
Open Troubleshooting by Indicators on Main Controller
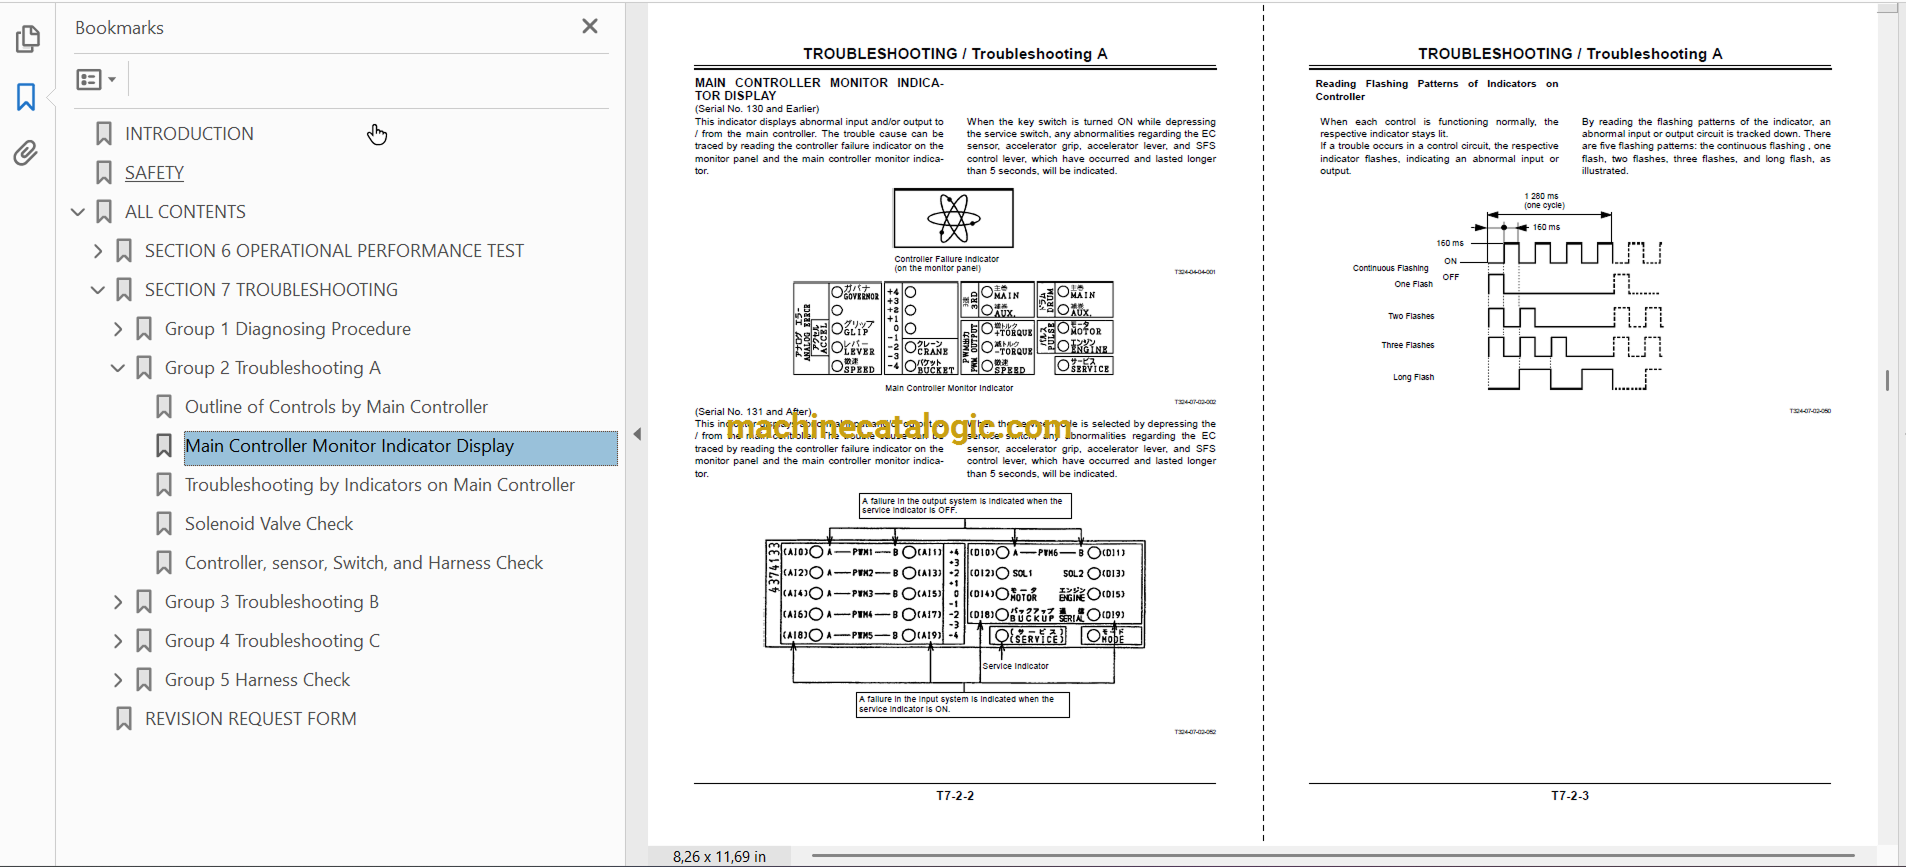click(380, 484)
